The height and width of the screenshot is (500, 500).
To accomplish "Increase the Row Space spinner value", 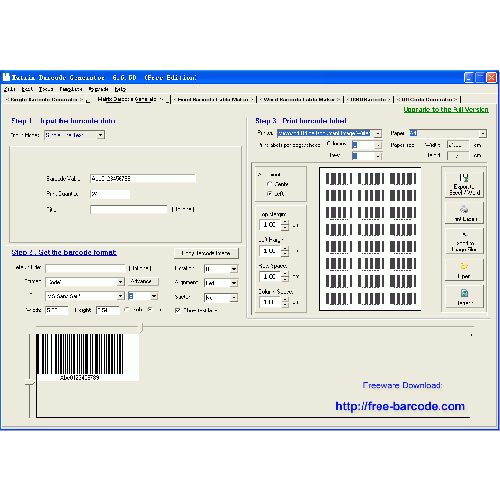I will click(285, 274).
